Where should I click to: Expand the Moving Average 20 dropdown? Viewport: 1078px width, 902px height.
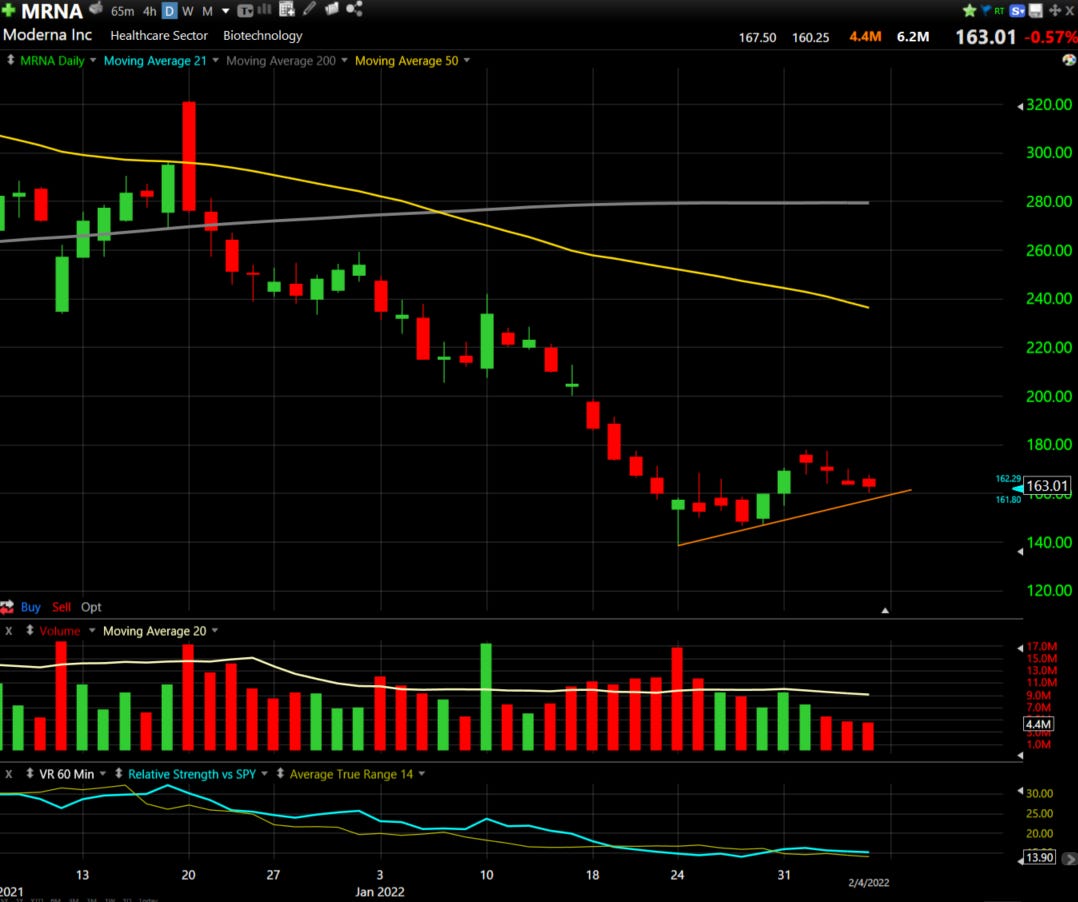(214, 630)
